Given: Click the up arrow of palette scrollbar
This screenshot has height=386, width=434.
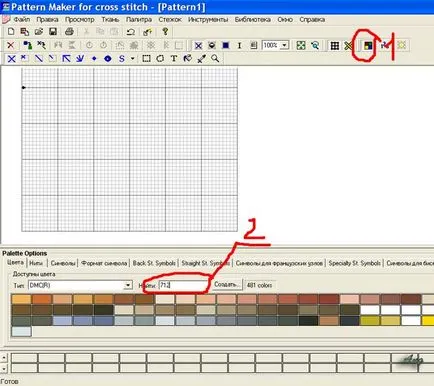Looking at the screenshot, I should [x=4, y=358].
